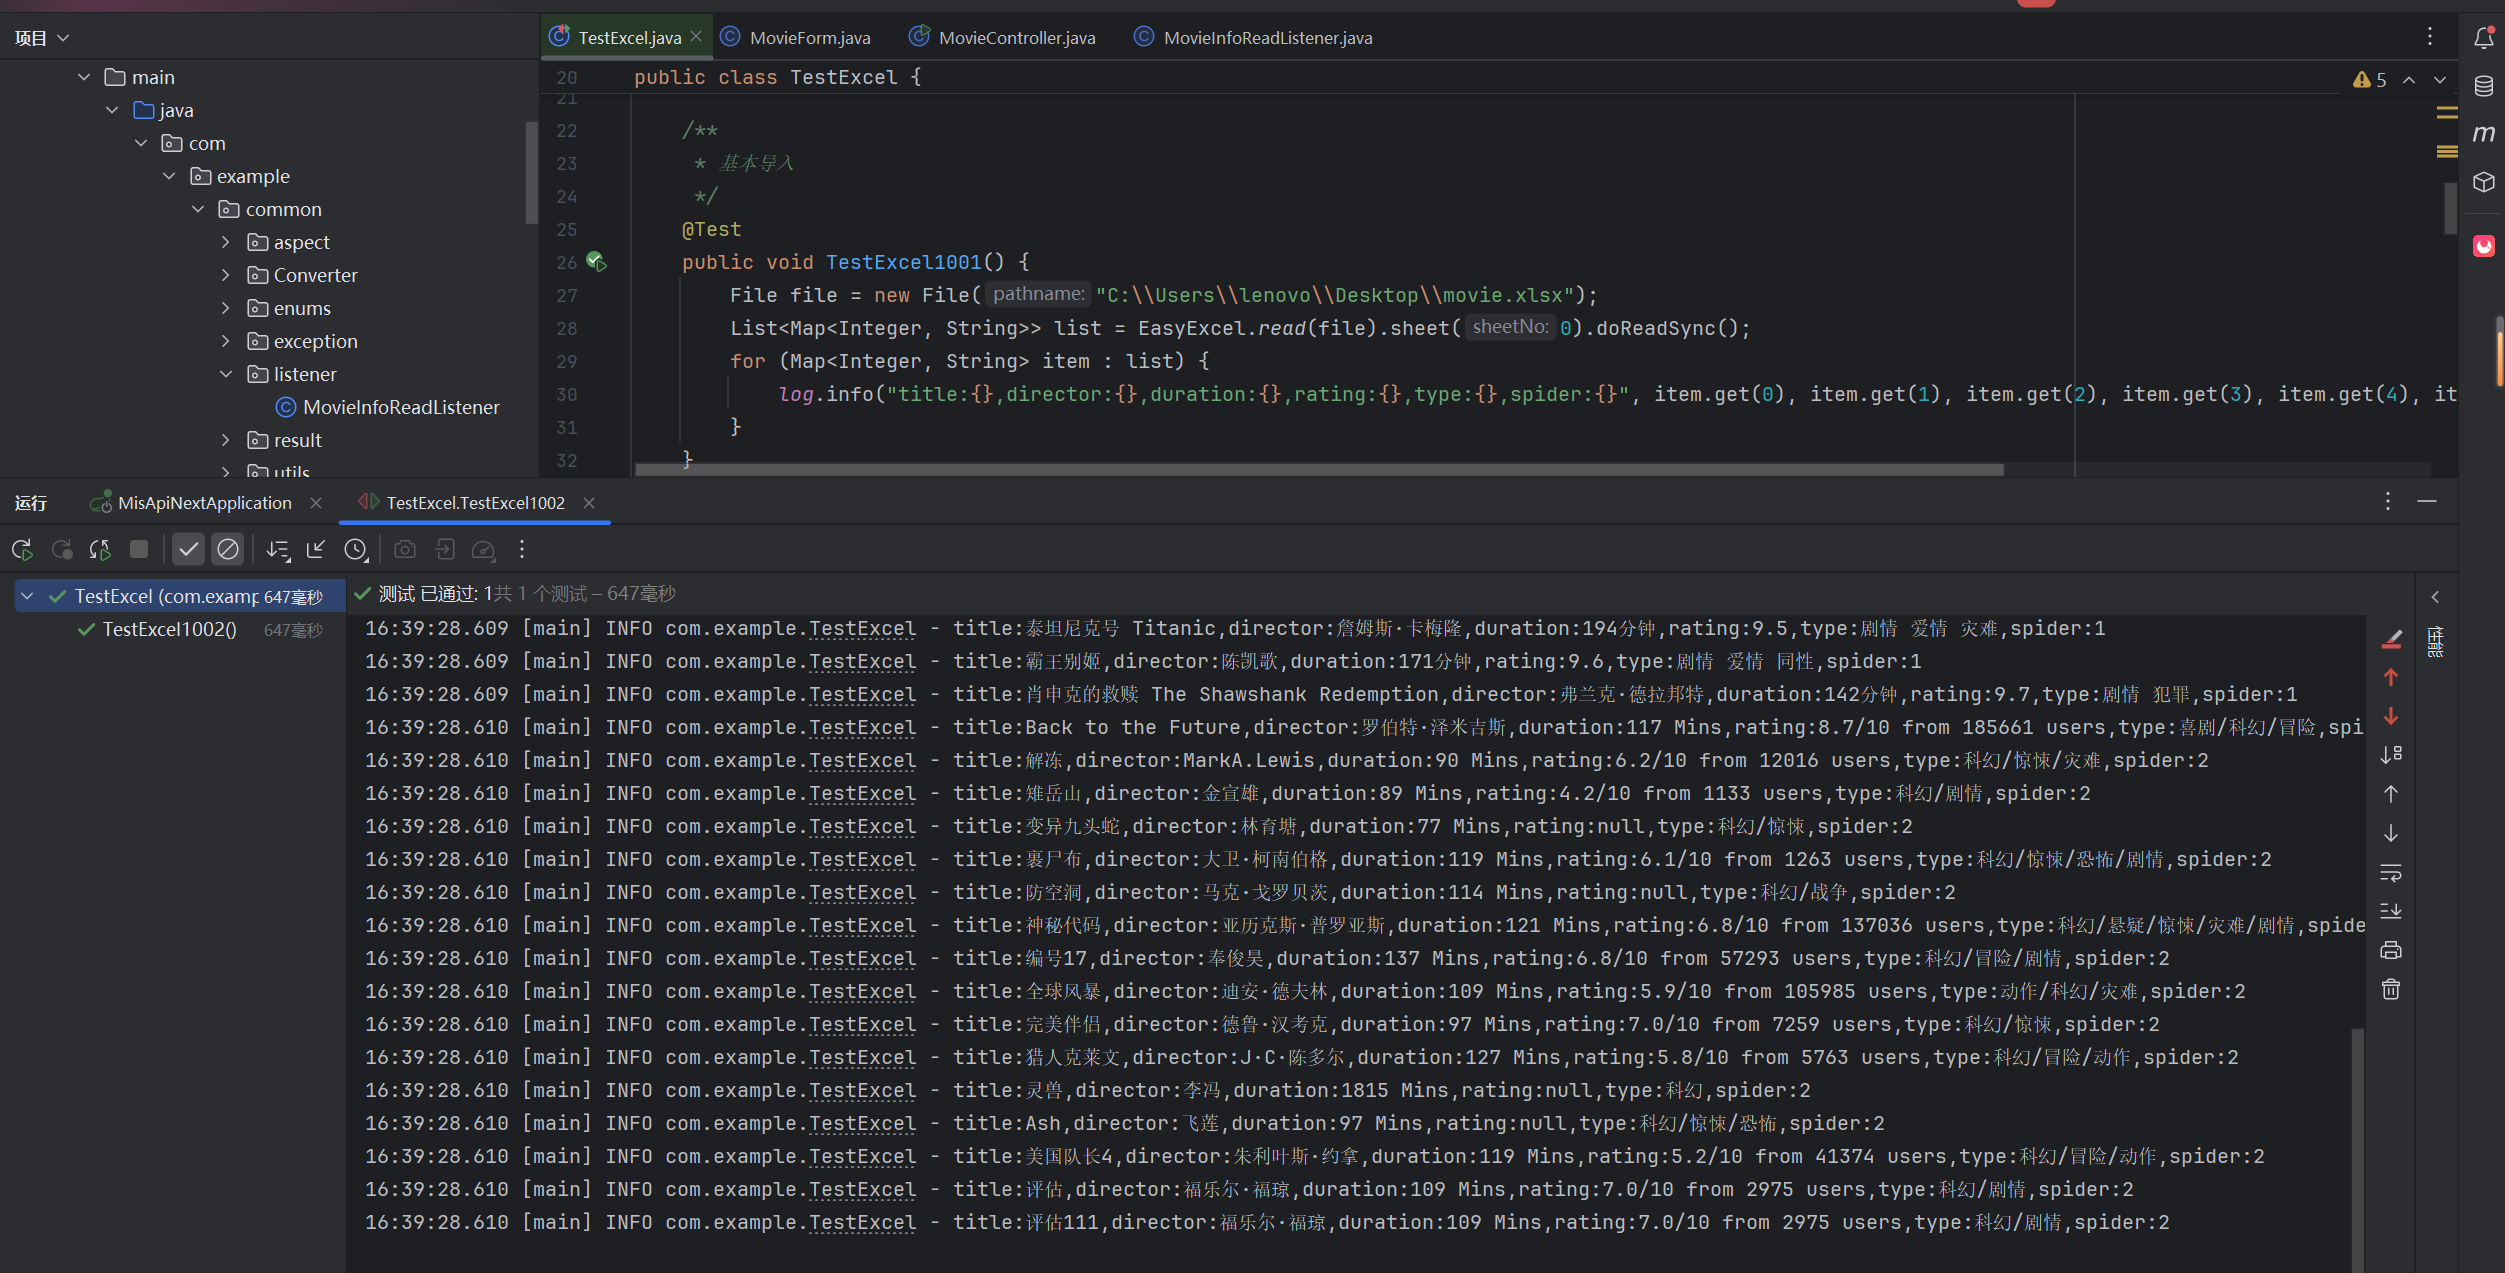Open TestExcel link in first log line
Image resolution: width=2505 pixels, height=1273 pixels.
(862, 628)
